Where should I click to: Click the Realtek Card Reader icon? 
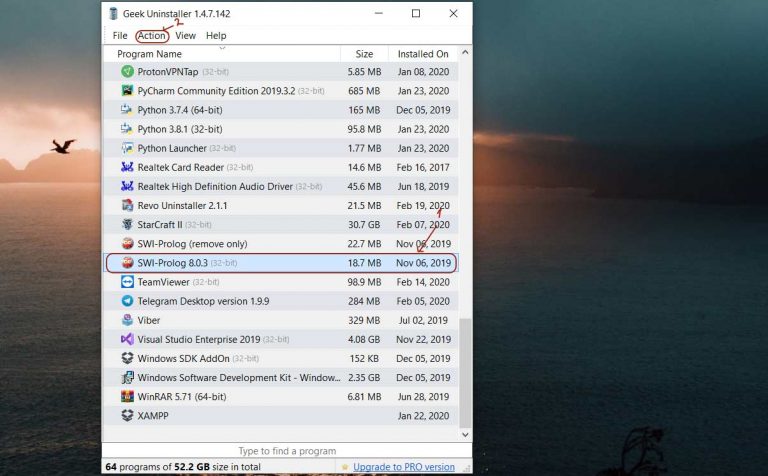127,168
